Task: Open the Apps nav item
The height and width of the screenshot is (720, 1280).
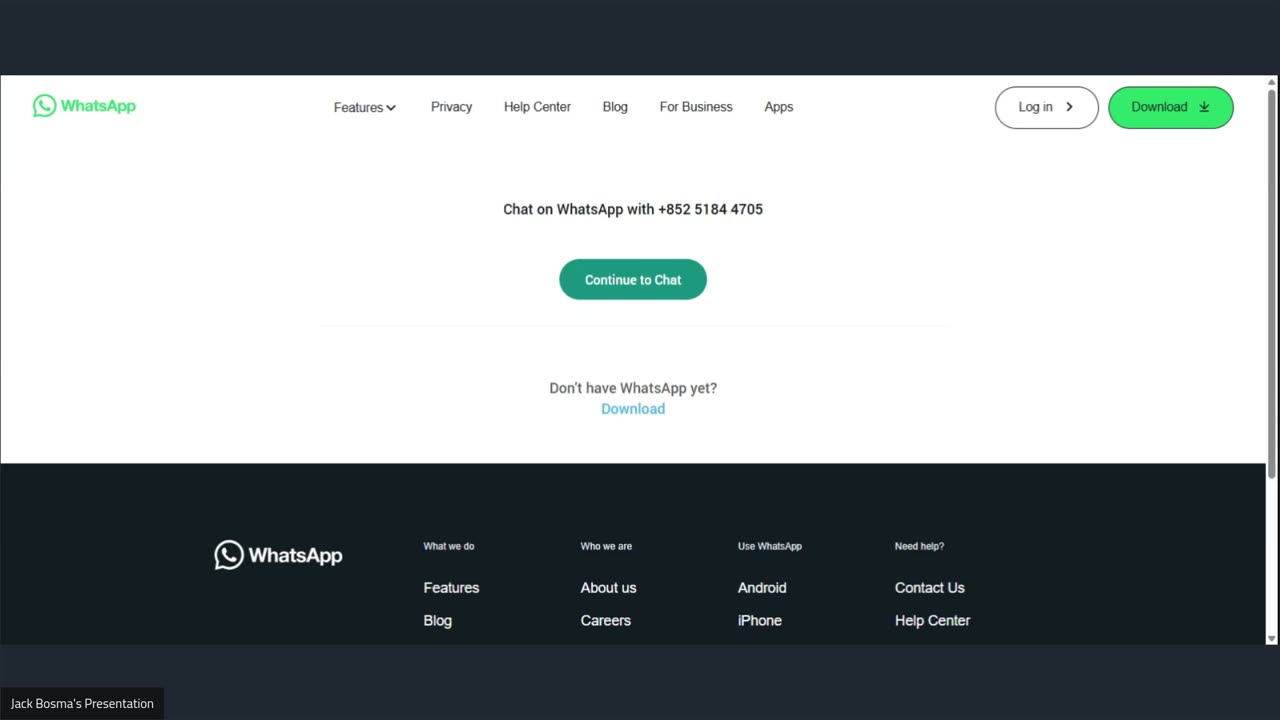Action: (x=779, y=107)
